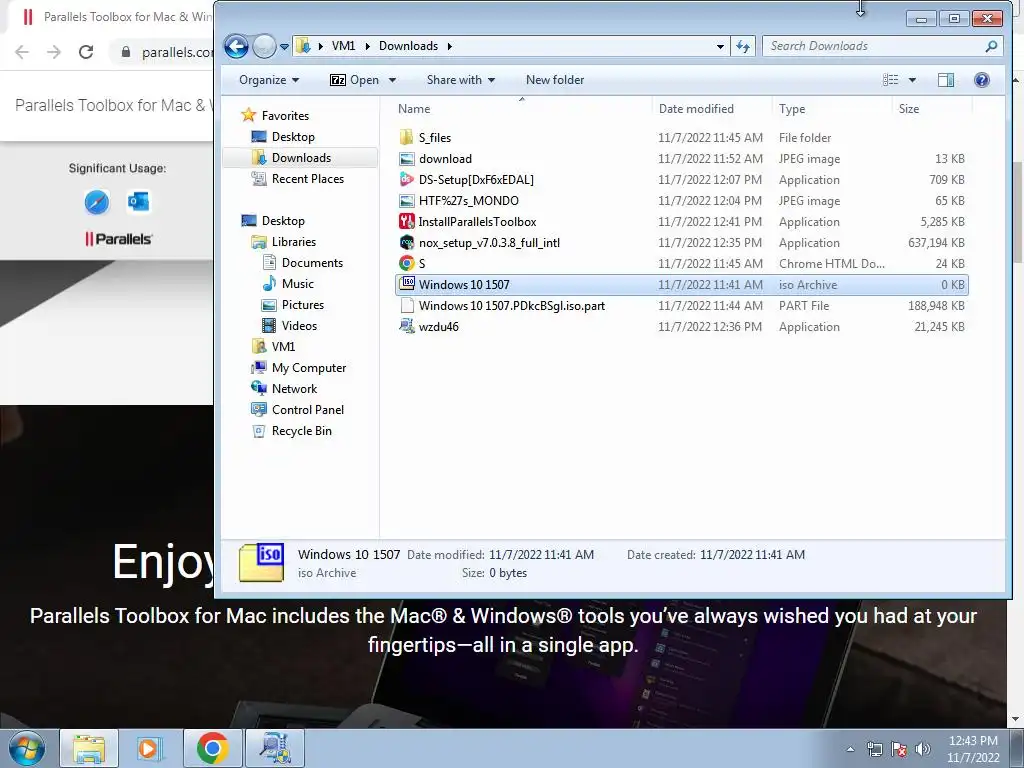Open Videos library
1024x768 pixels.
[x=299, y=325]
